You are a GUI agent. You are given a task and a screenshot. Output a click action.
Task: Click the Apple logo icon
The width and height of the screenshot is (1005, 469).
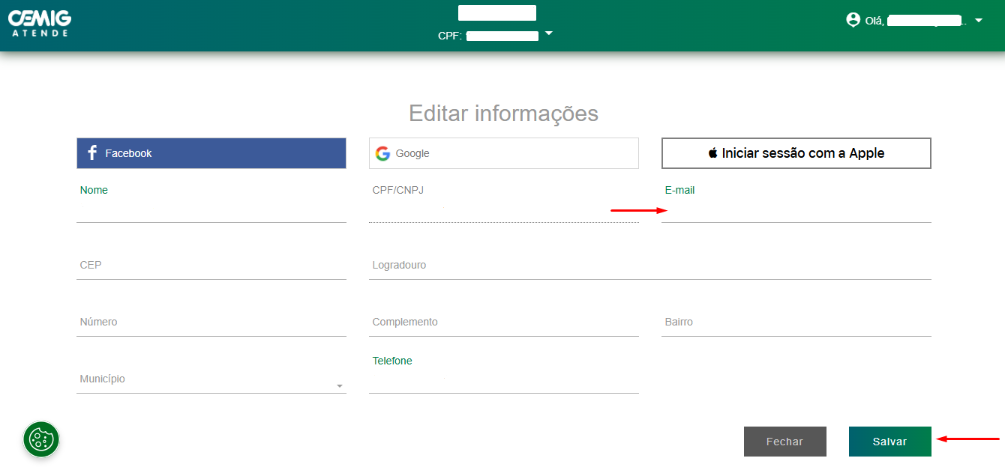click(713, 153)
